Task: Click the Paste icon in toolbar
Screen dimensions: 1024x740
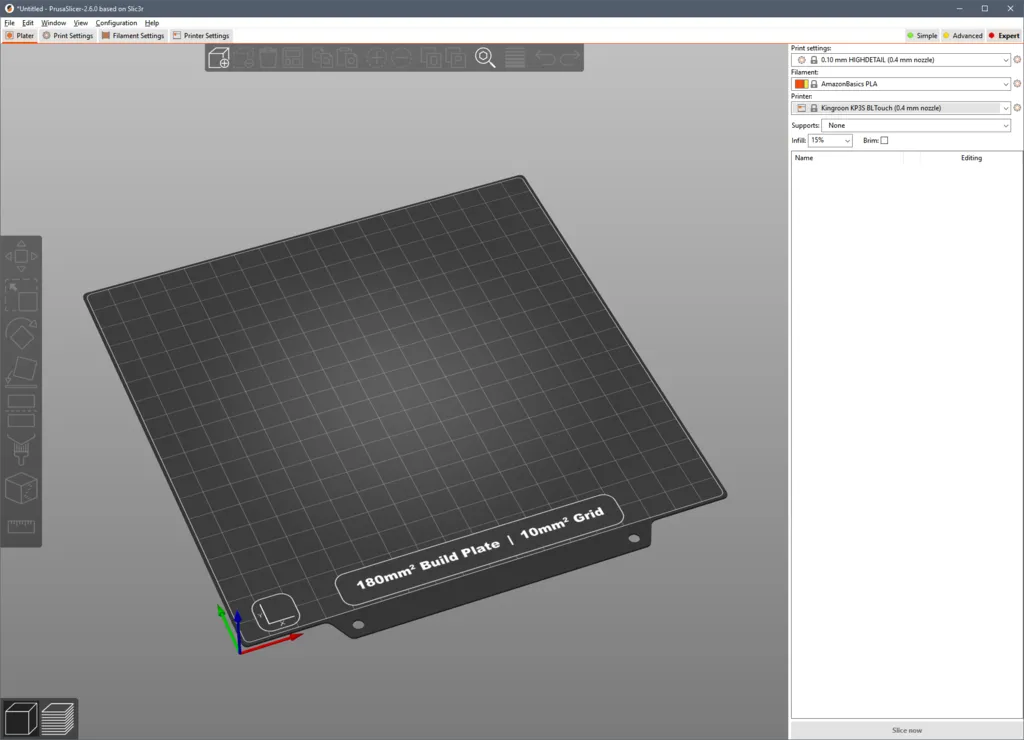Action: coord(348,58)
